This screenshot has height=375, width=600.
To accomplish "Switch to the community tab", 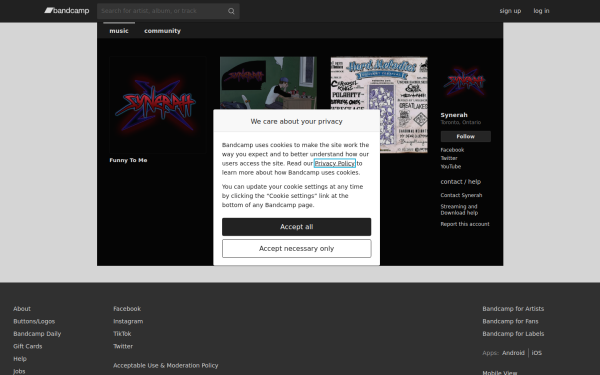I will (162, 31).
